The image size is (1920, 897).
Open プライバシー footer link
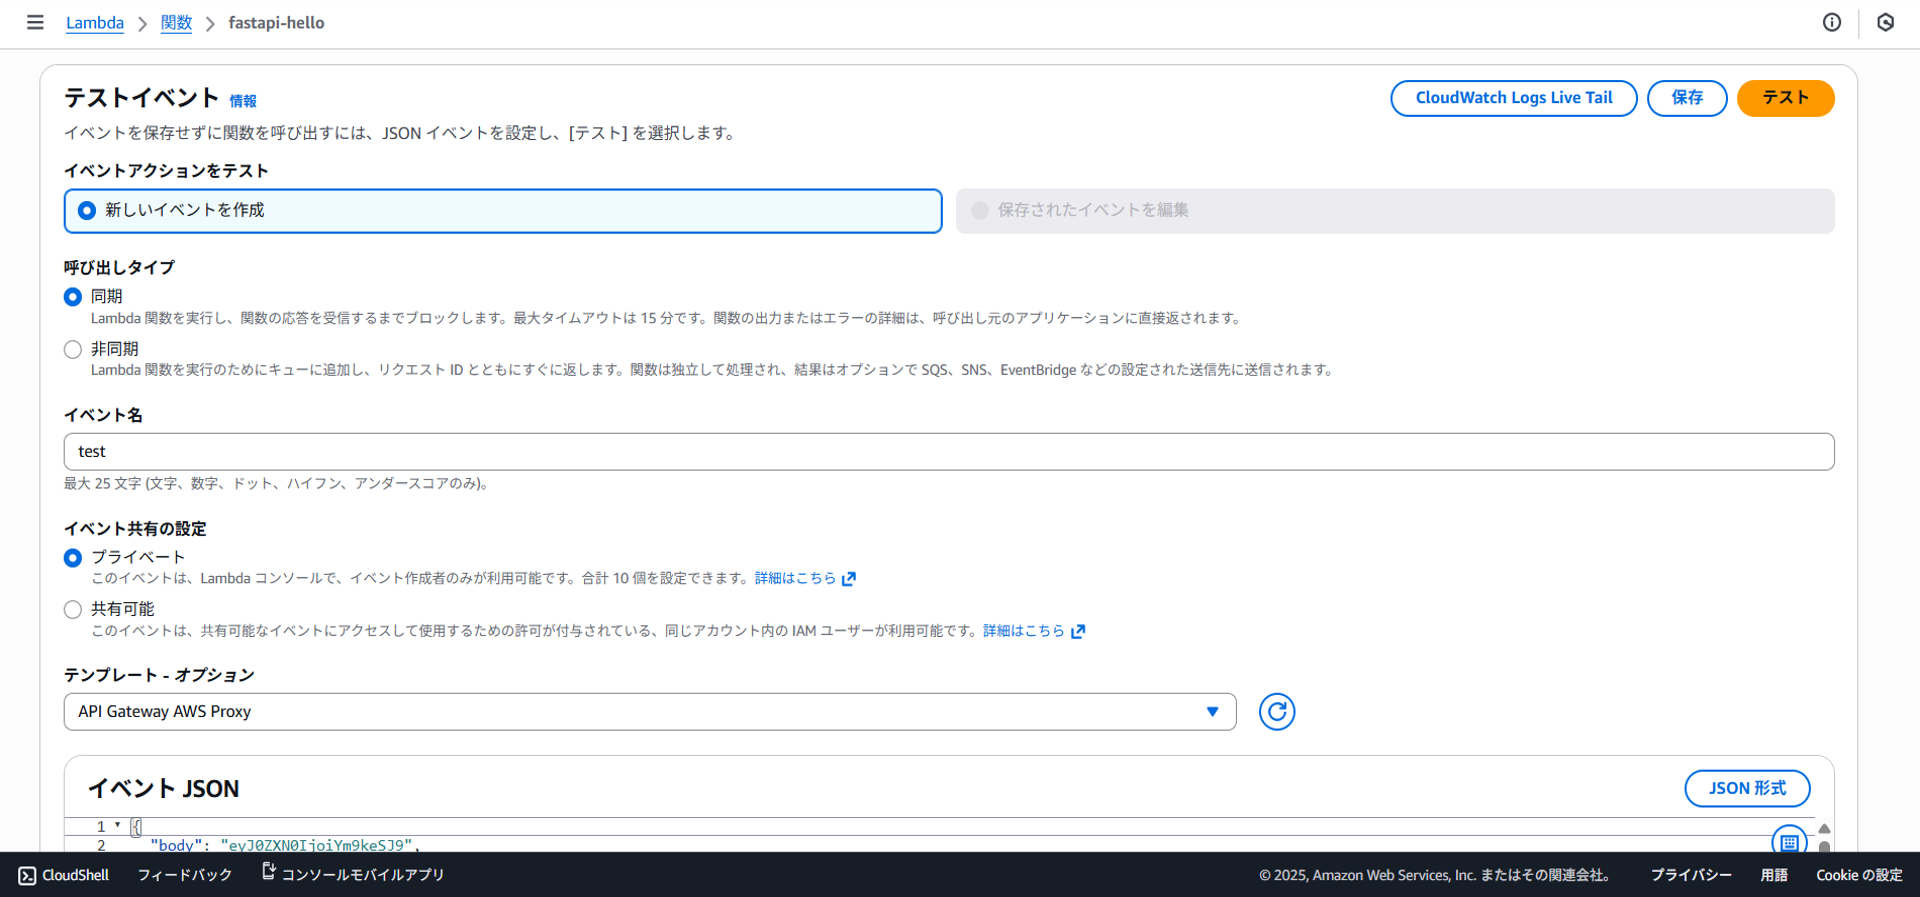1691,875
